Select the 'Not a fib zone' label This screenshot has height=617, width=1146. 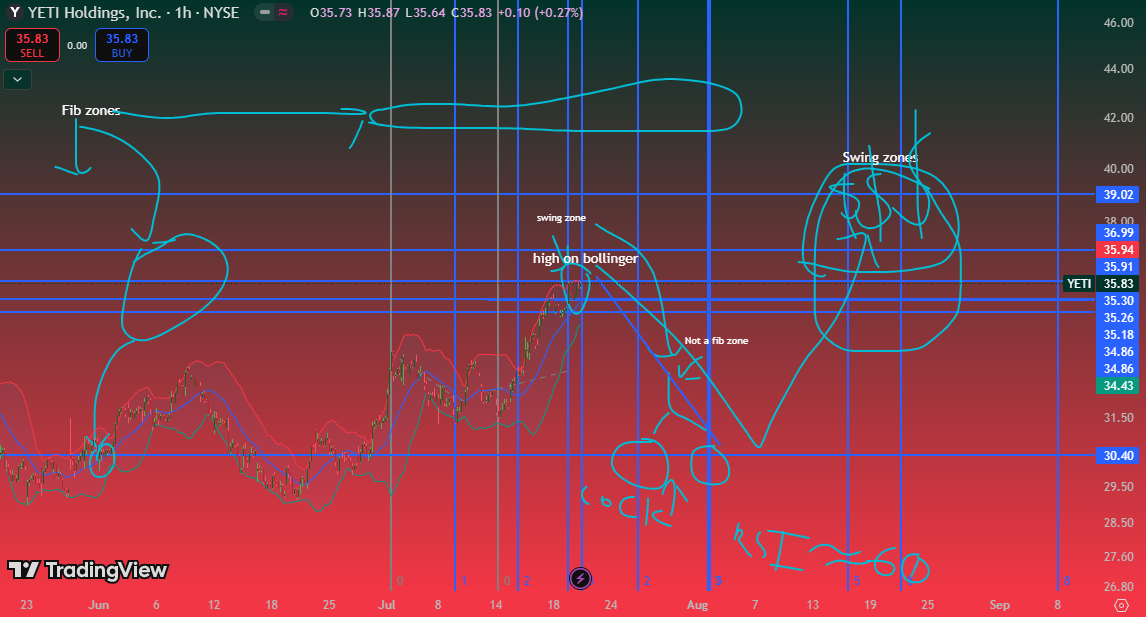click(x=716, y=341)
